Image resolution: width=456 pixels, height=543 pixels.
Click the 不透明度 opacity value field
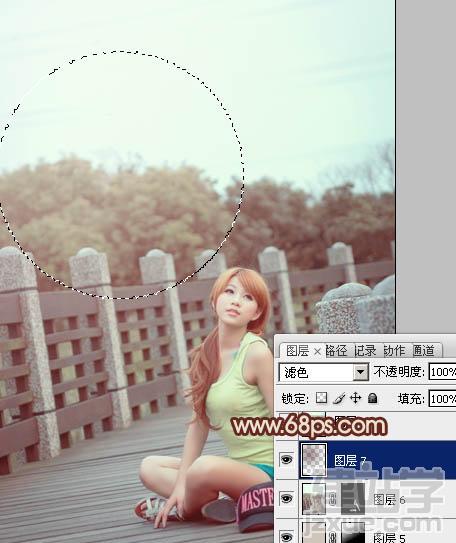click(442, 372)
